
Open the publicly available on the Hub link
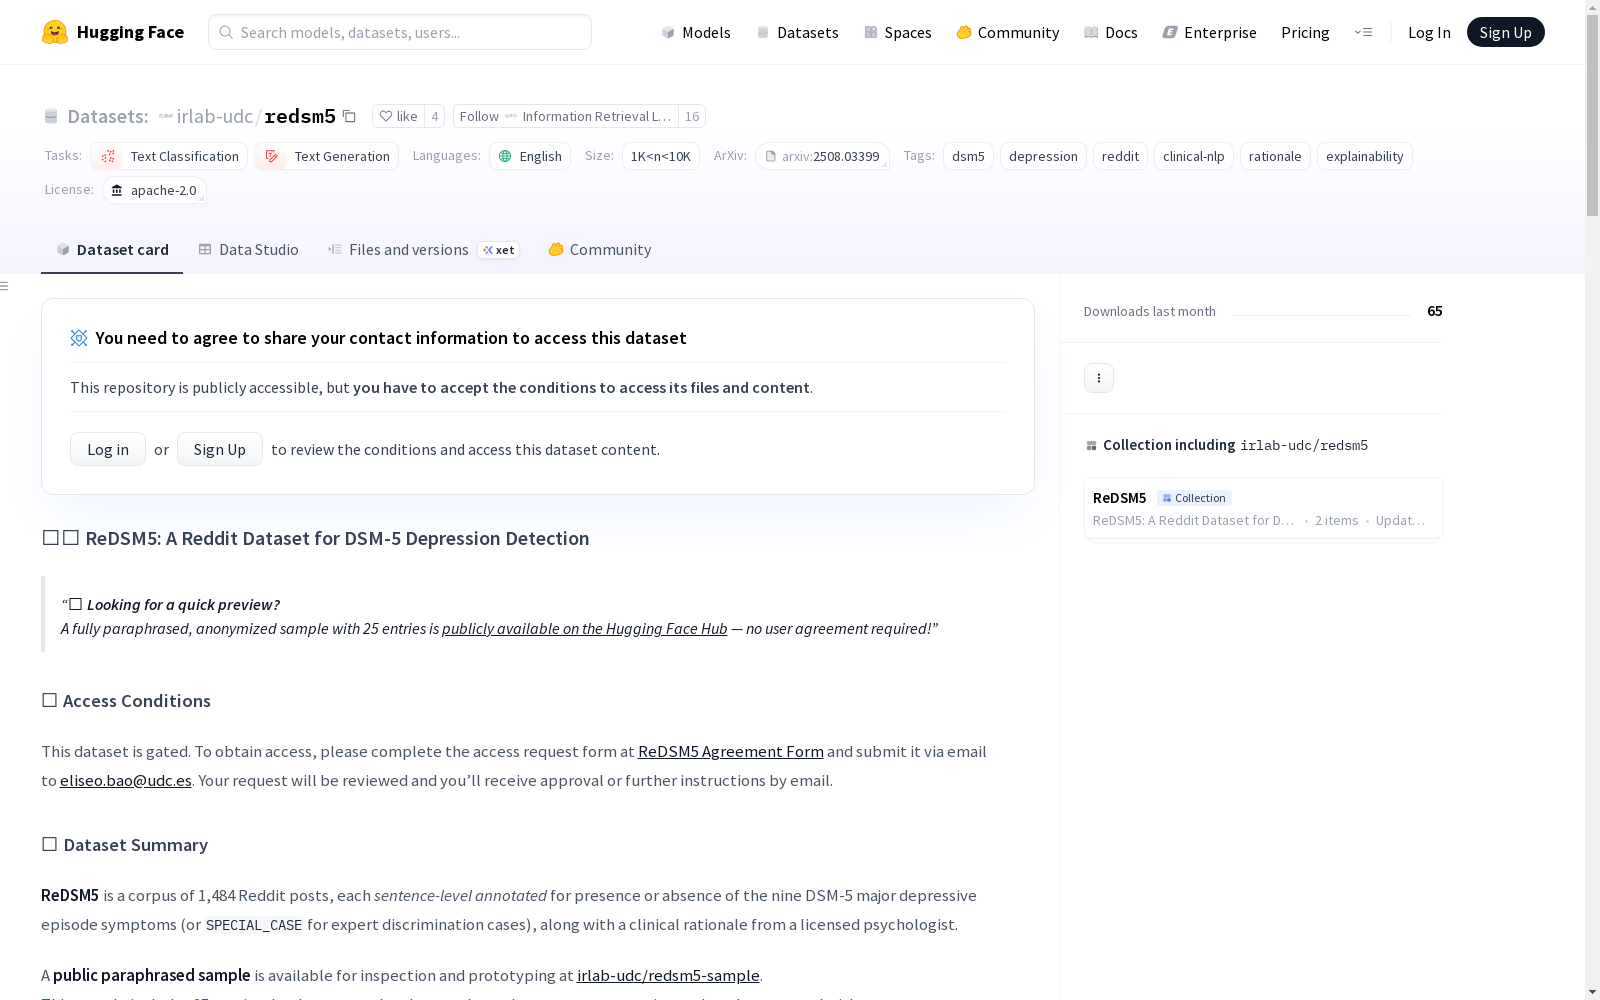(x=585, y=628)
